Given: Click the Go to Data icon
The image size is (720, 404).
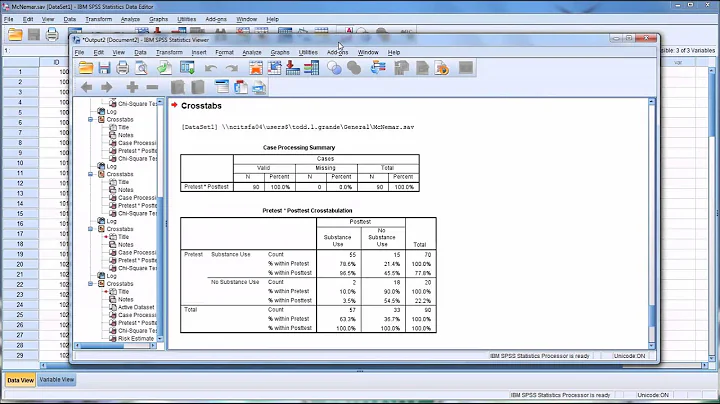Looking at the screenshot, I should [x=256, y=68].
